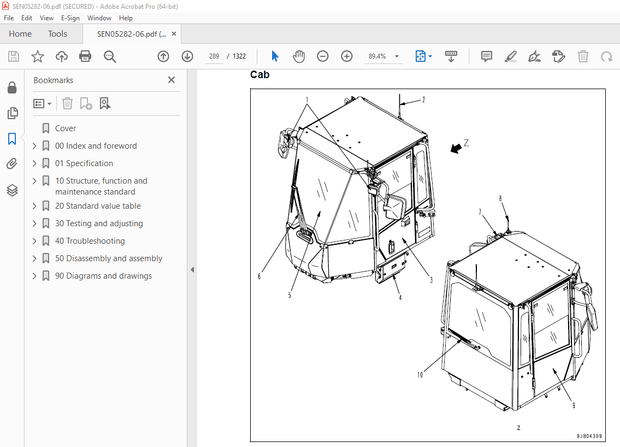Click the scrolling mode keyboard icon
Image resolution: width=620 pixels, height=447 pixels.
(451, 57)
